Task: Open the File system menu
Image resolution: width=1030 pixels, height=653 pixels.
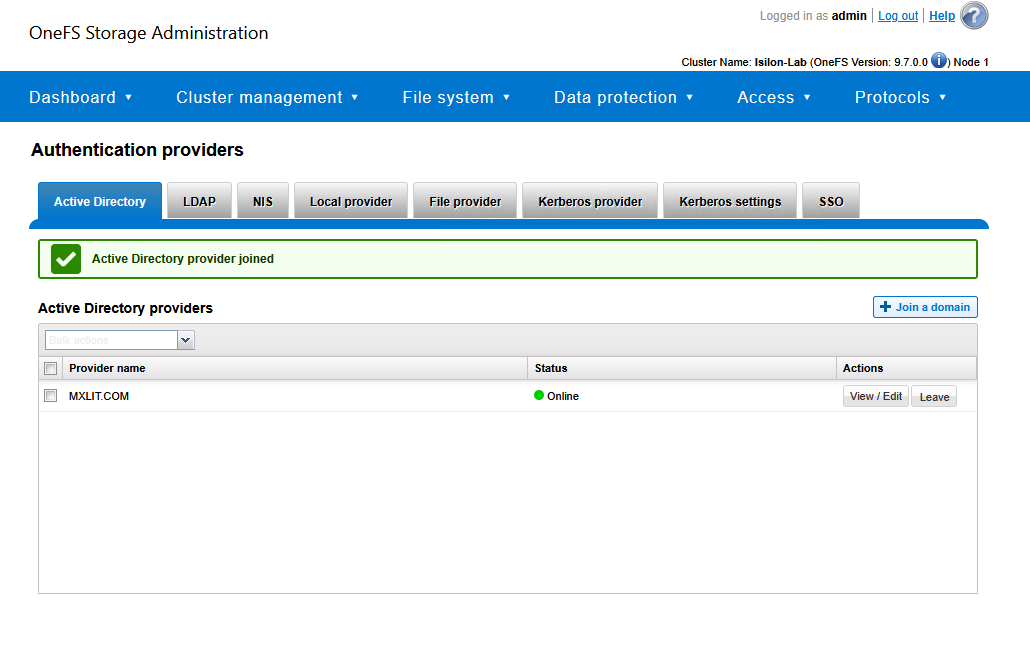Action: click(456, 97)
